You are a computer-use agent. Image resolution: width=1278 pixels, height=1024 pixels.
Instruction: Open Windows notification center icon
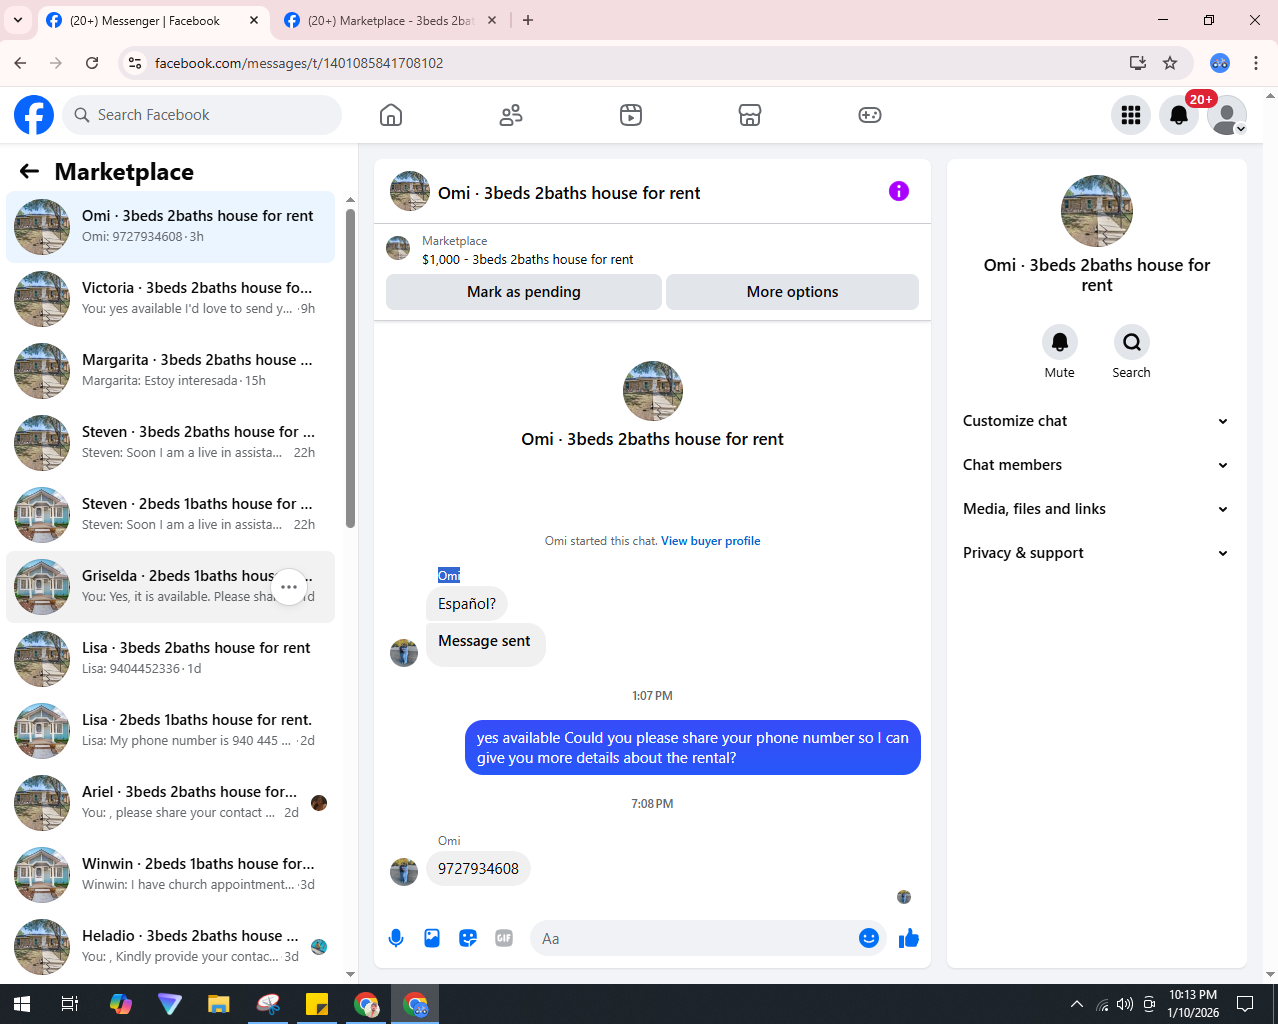1245,1004
